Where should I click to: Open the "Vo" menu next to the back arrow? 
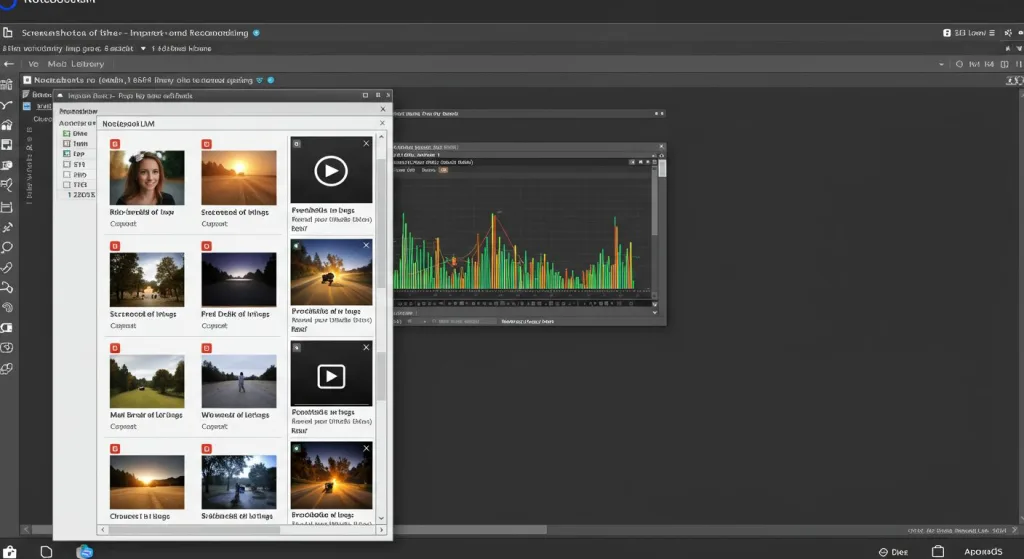(33, 64)
